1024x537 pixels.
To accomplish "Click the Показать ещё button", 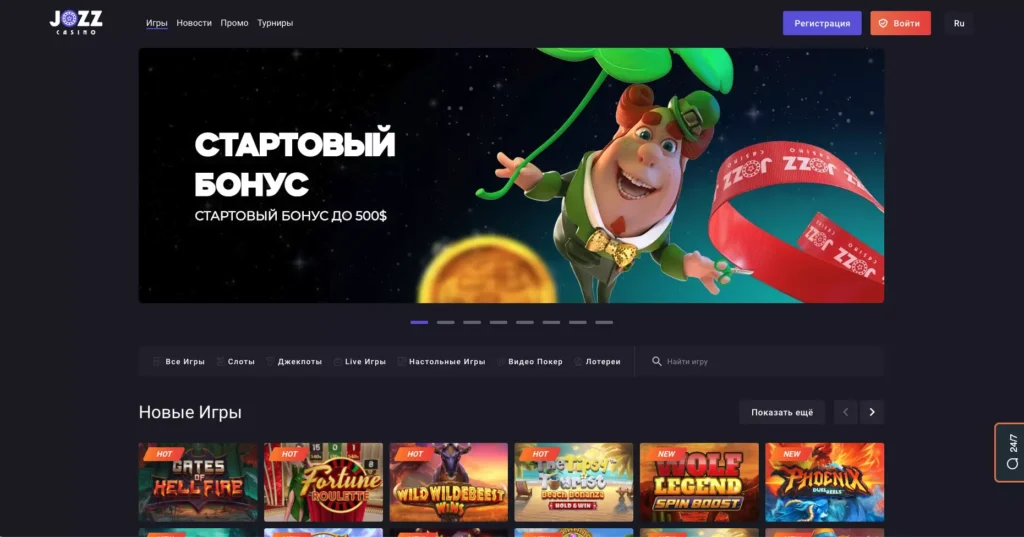I will 782,412.
